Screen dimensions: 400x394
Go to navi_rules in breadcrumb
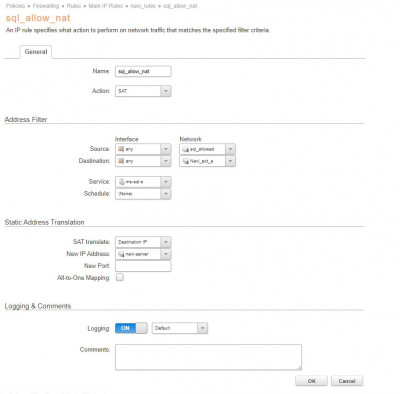[143, 6]
